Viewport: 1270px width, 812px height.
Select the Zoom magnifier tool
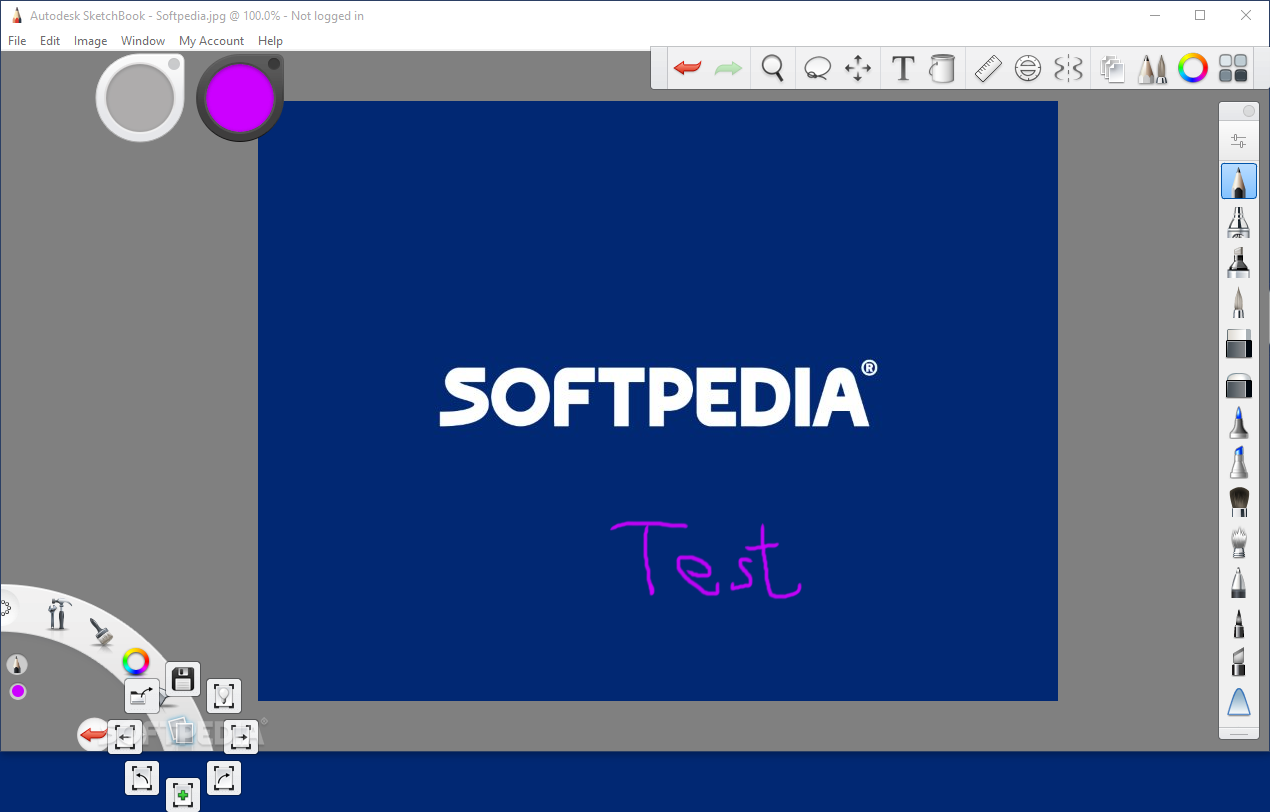pyautogui.click(x=772, y=68)
